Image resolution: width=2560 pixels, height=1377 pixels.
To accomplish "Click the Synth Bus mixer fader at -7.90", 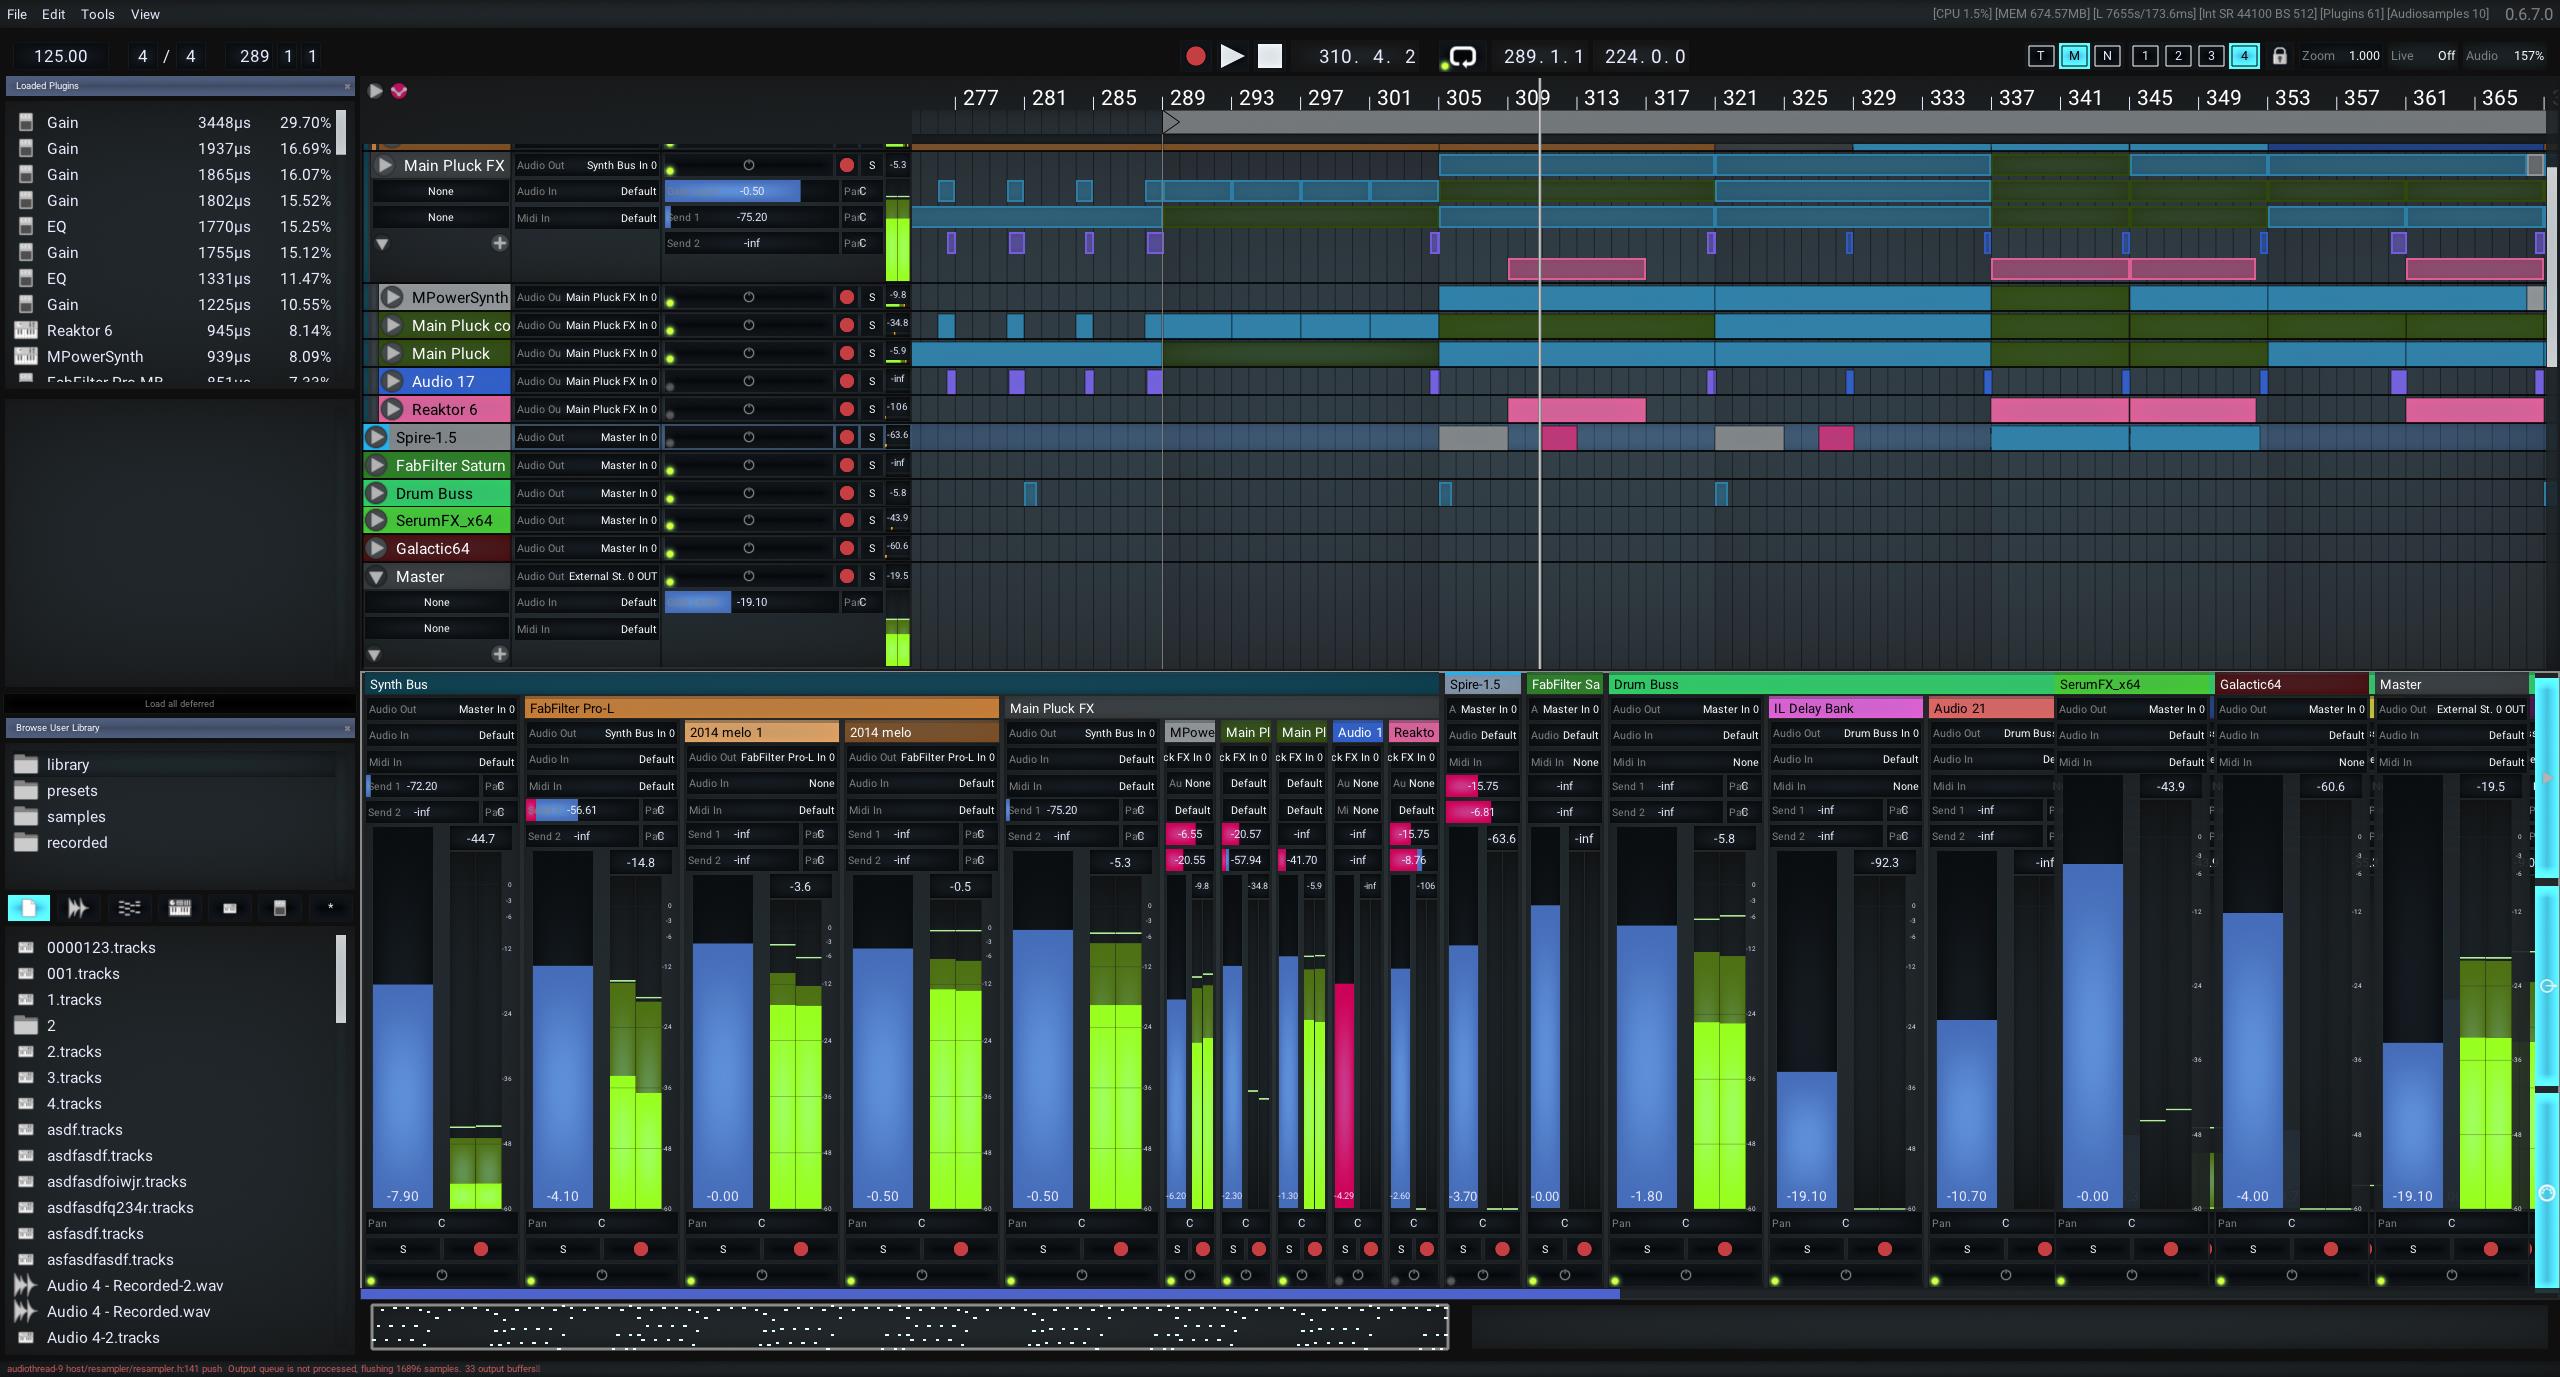I will (403, 1018).
